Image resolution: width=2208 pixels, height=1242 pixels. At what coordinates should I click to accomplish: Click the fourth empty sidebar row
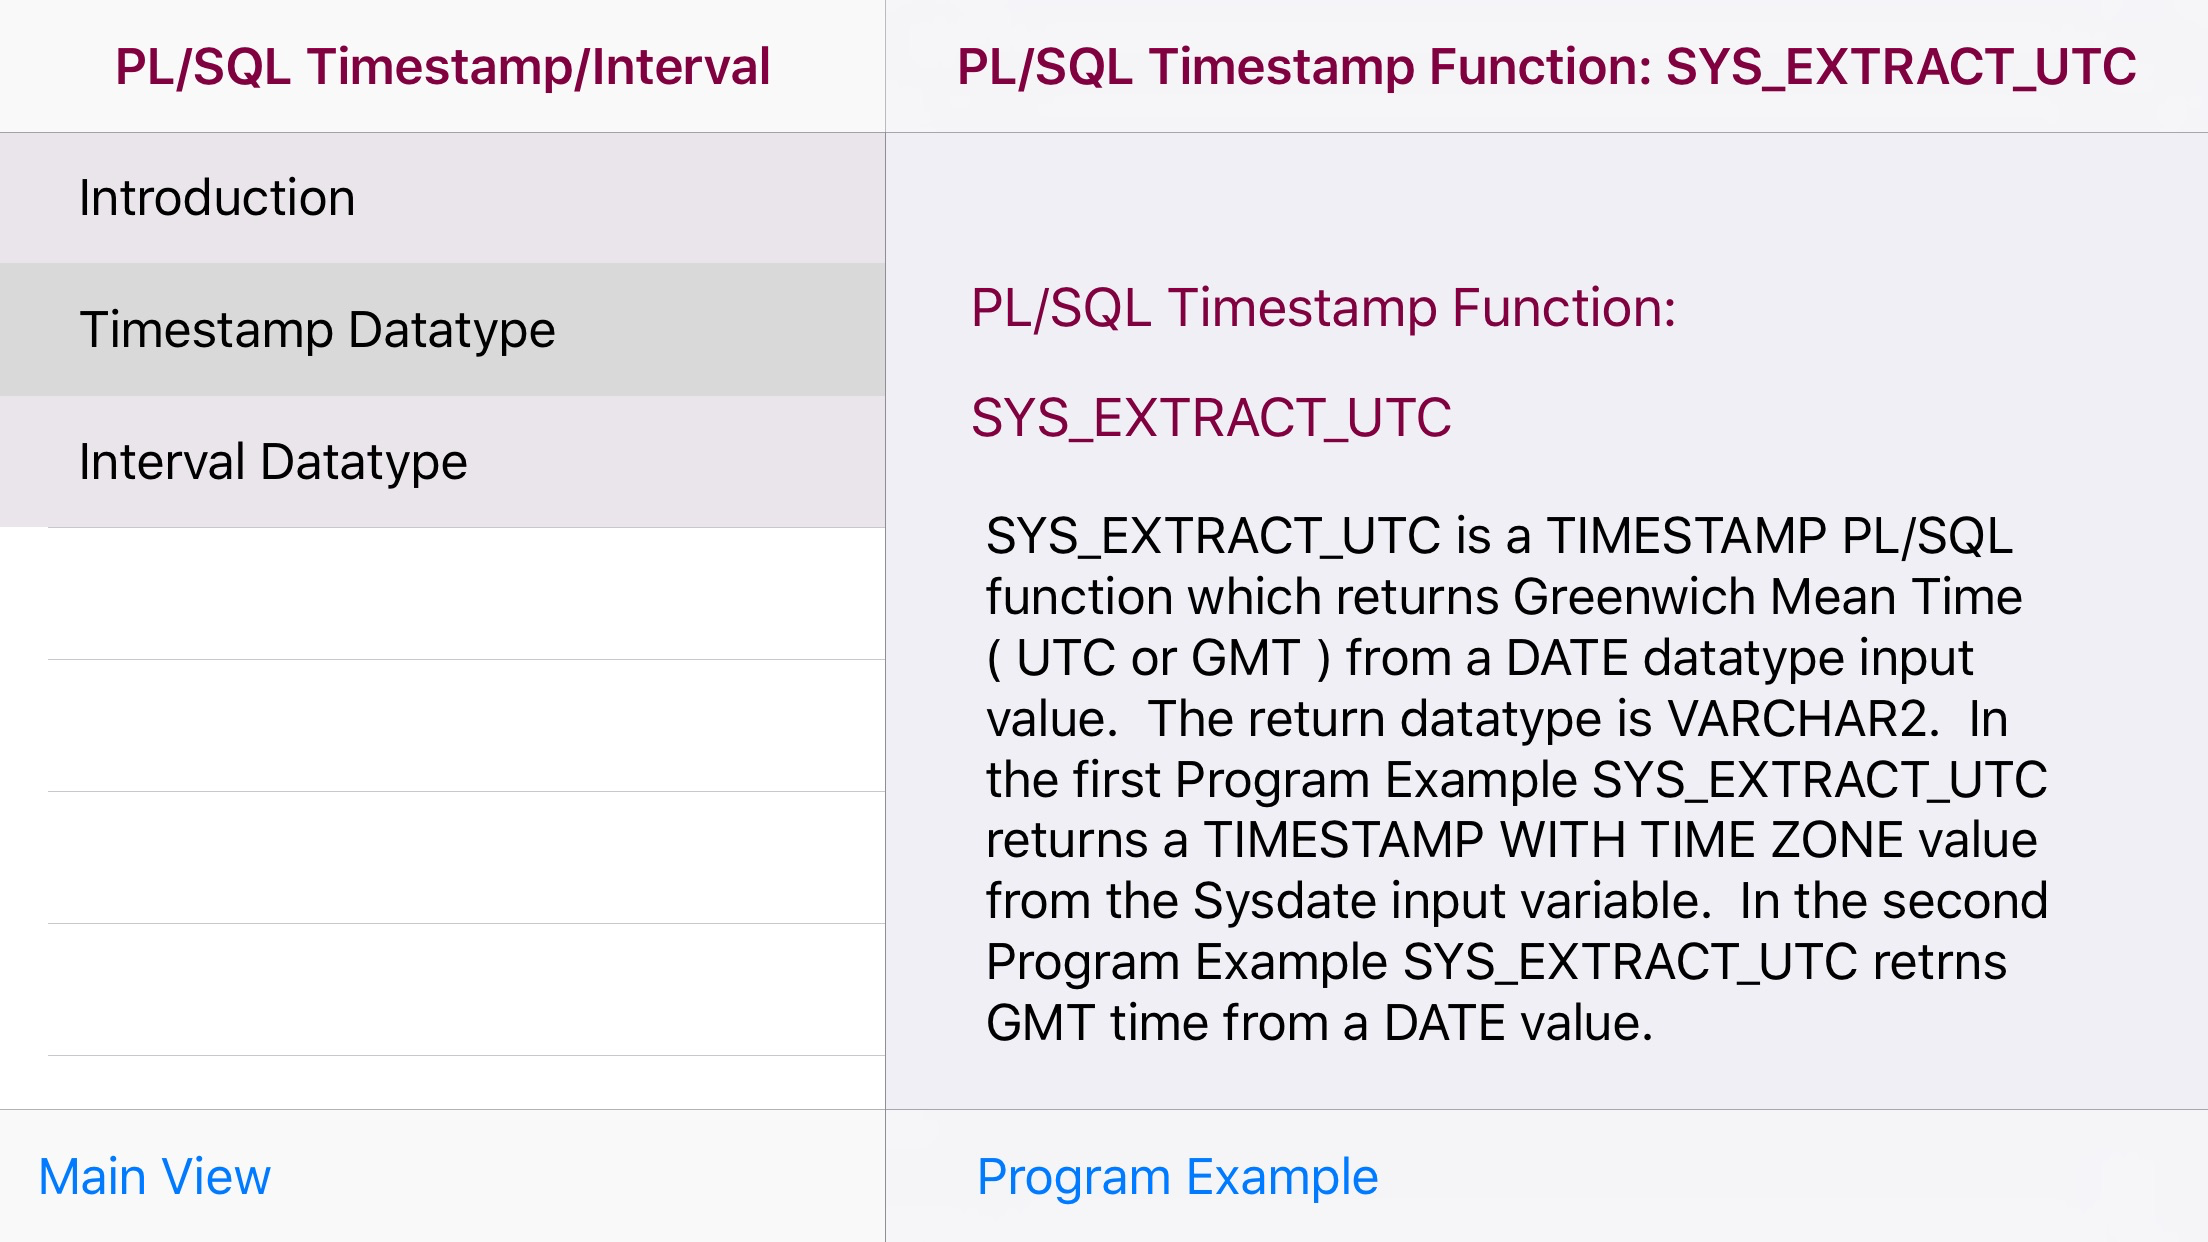click(466, 990)
